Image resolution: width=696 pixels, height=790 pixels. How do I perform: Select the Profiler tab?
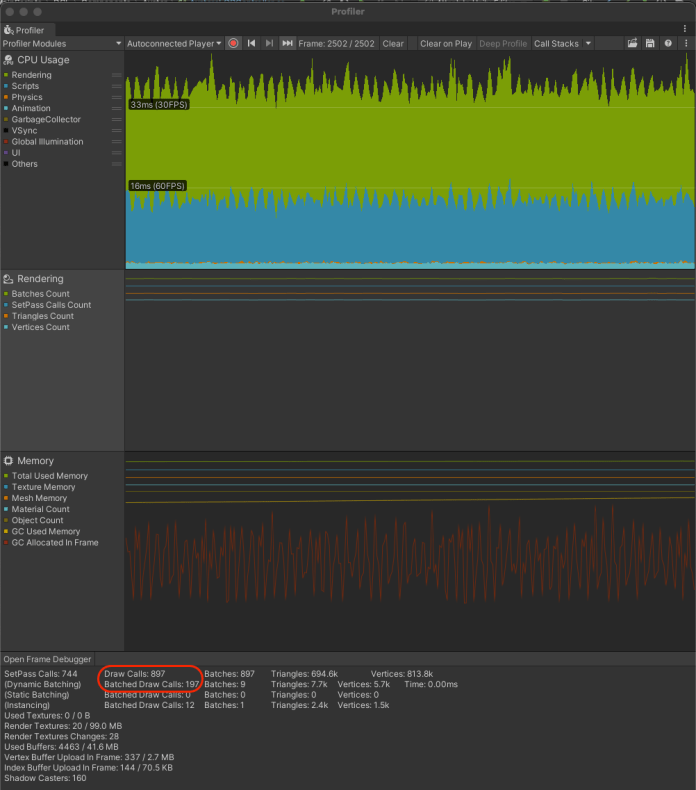[26, 30]
